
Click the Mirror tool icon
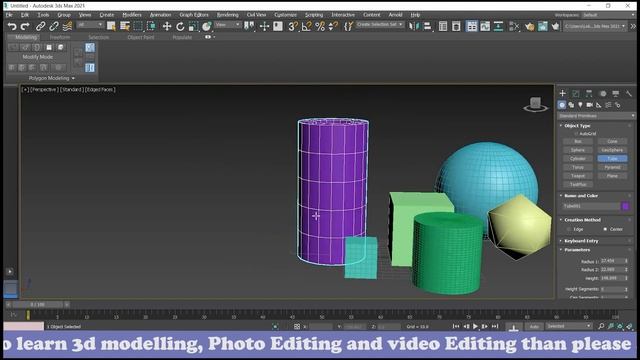tap(413, 27)
